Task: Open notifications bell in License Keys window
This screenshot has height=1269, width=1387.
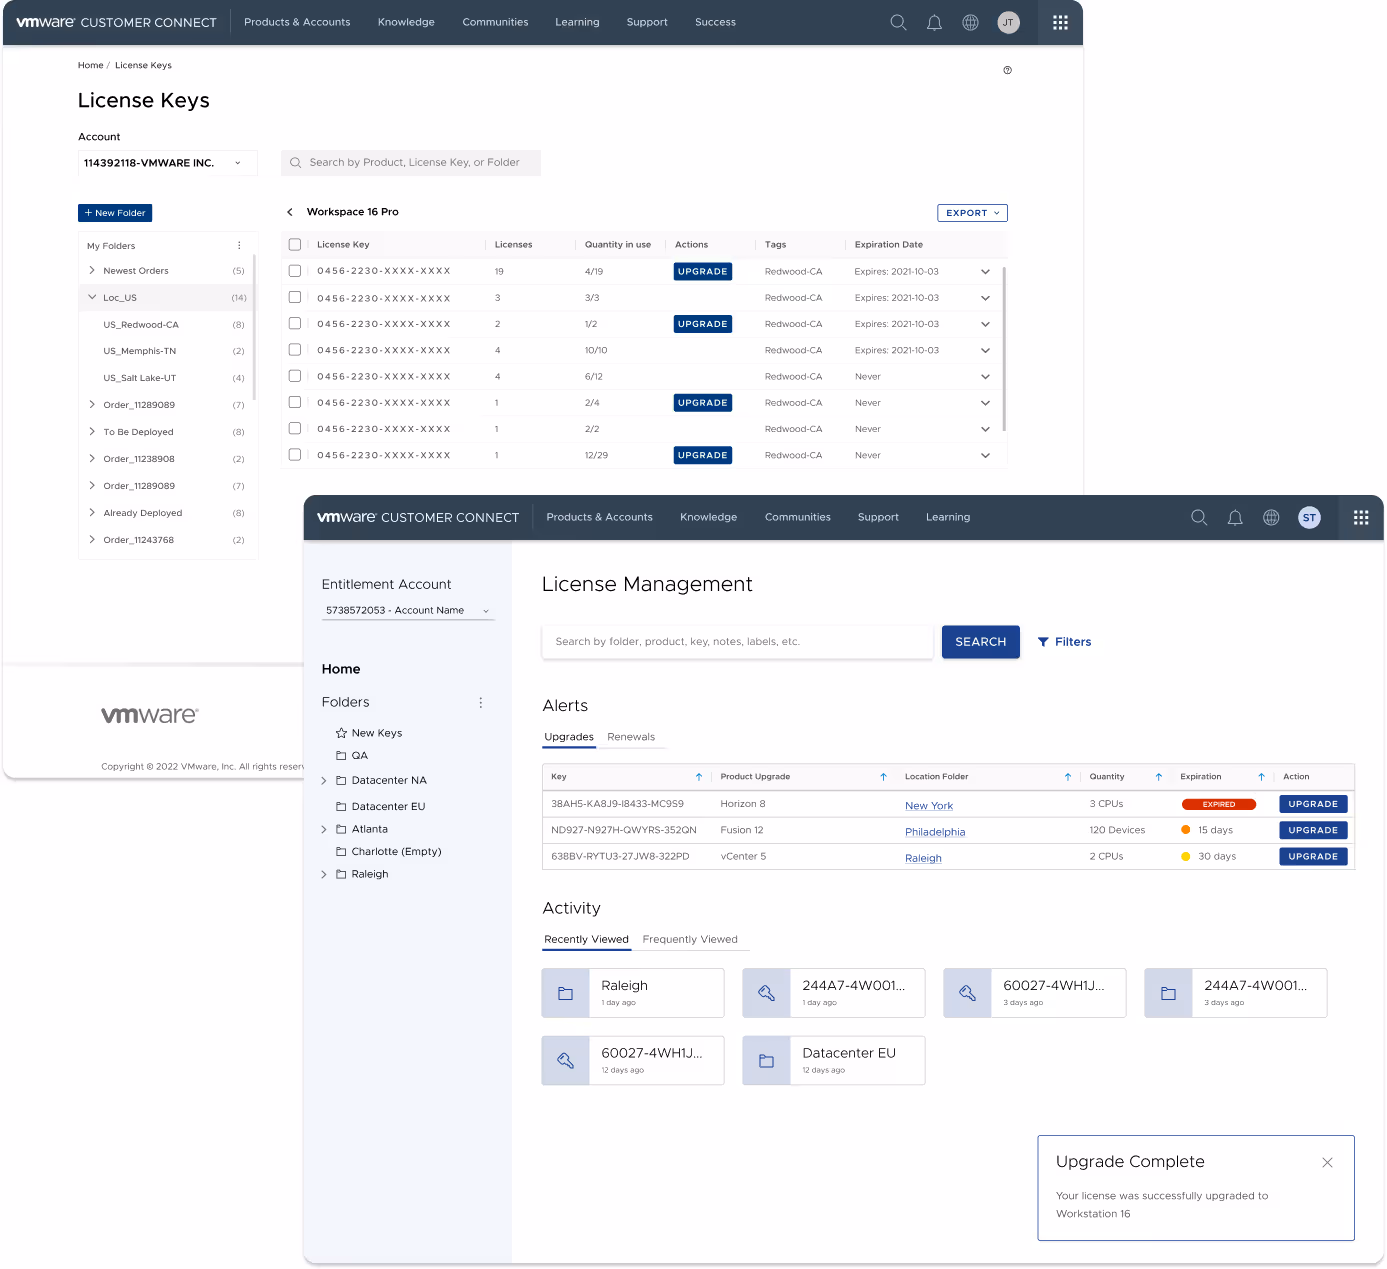Action: point(934,22)
